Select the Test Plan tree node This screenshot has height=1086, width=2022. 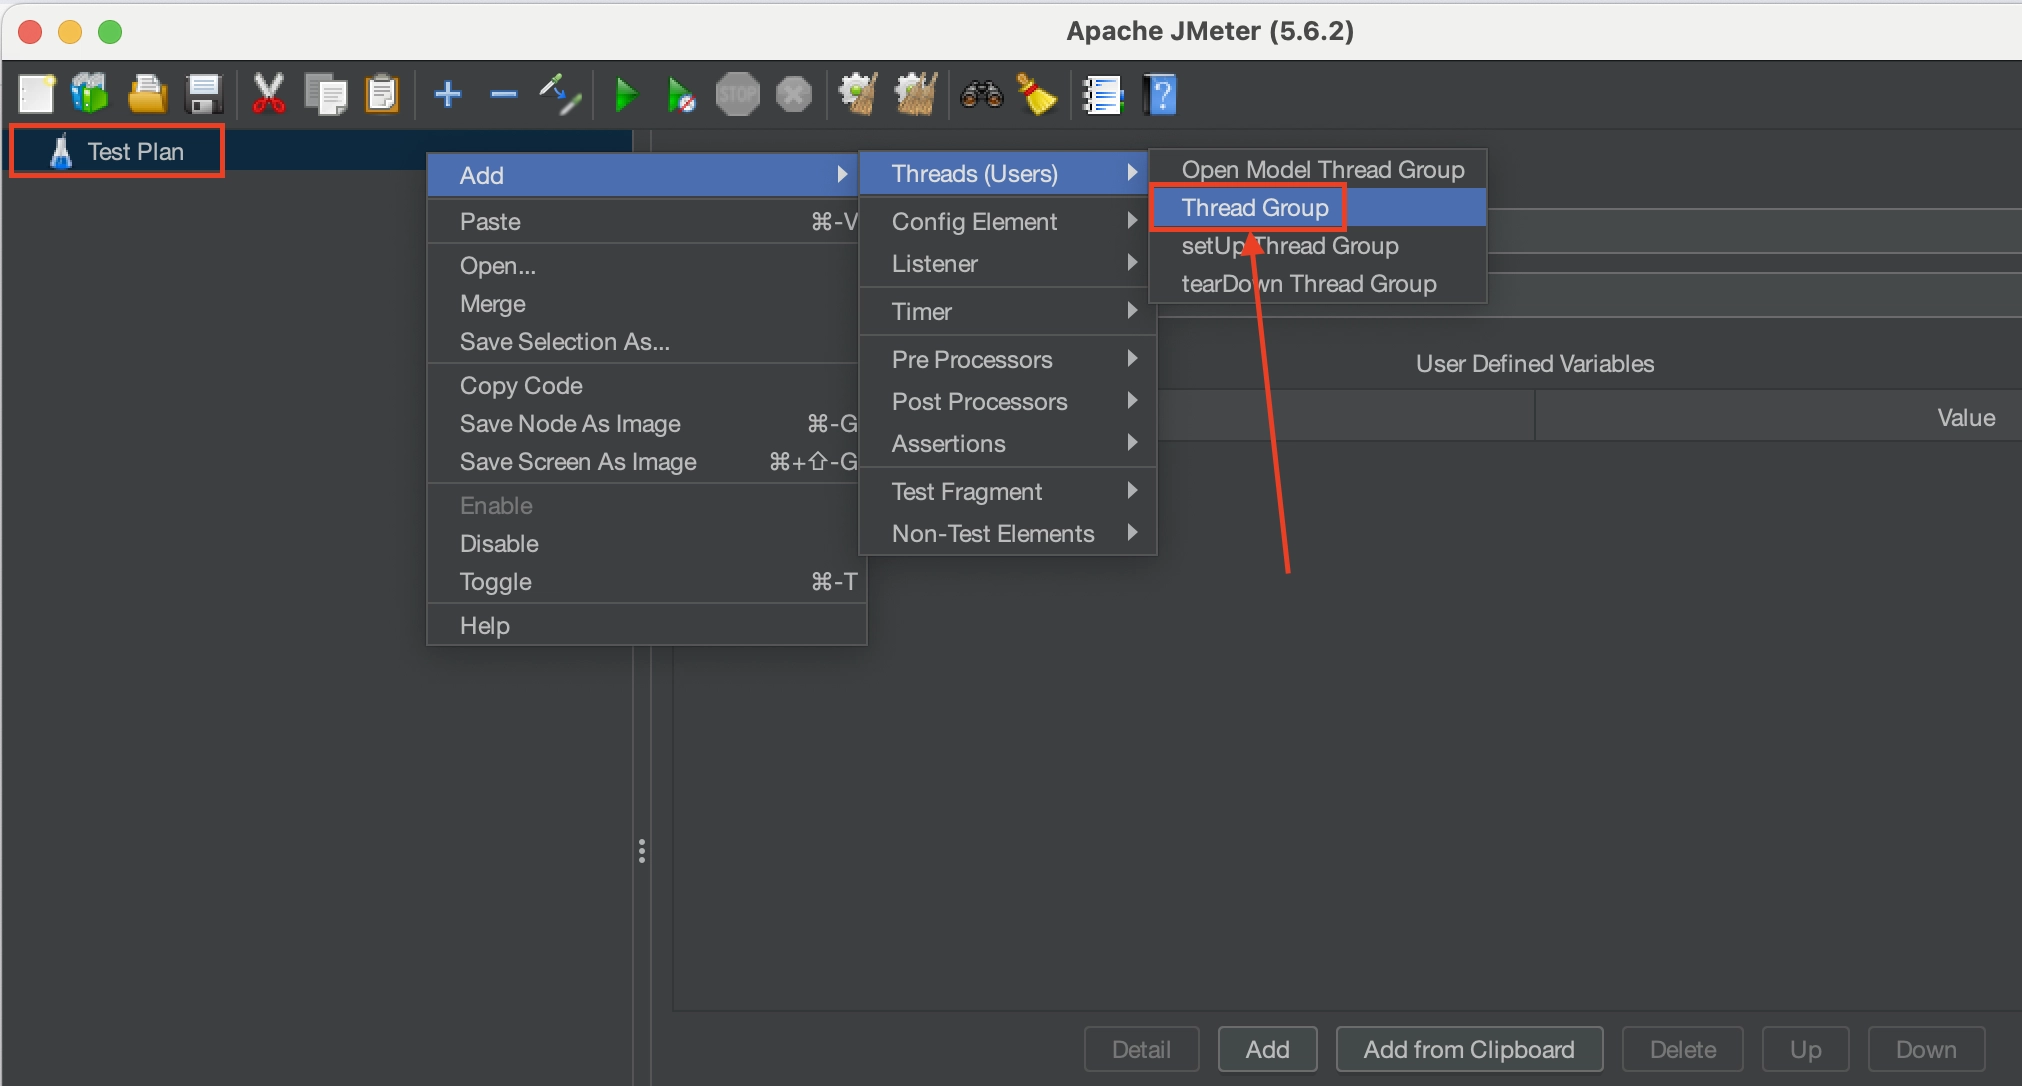point(135,152)
